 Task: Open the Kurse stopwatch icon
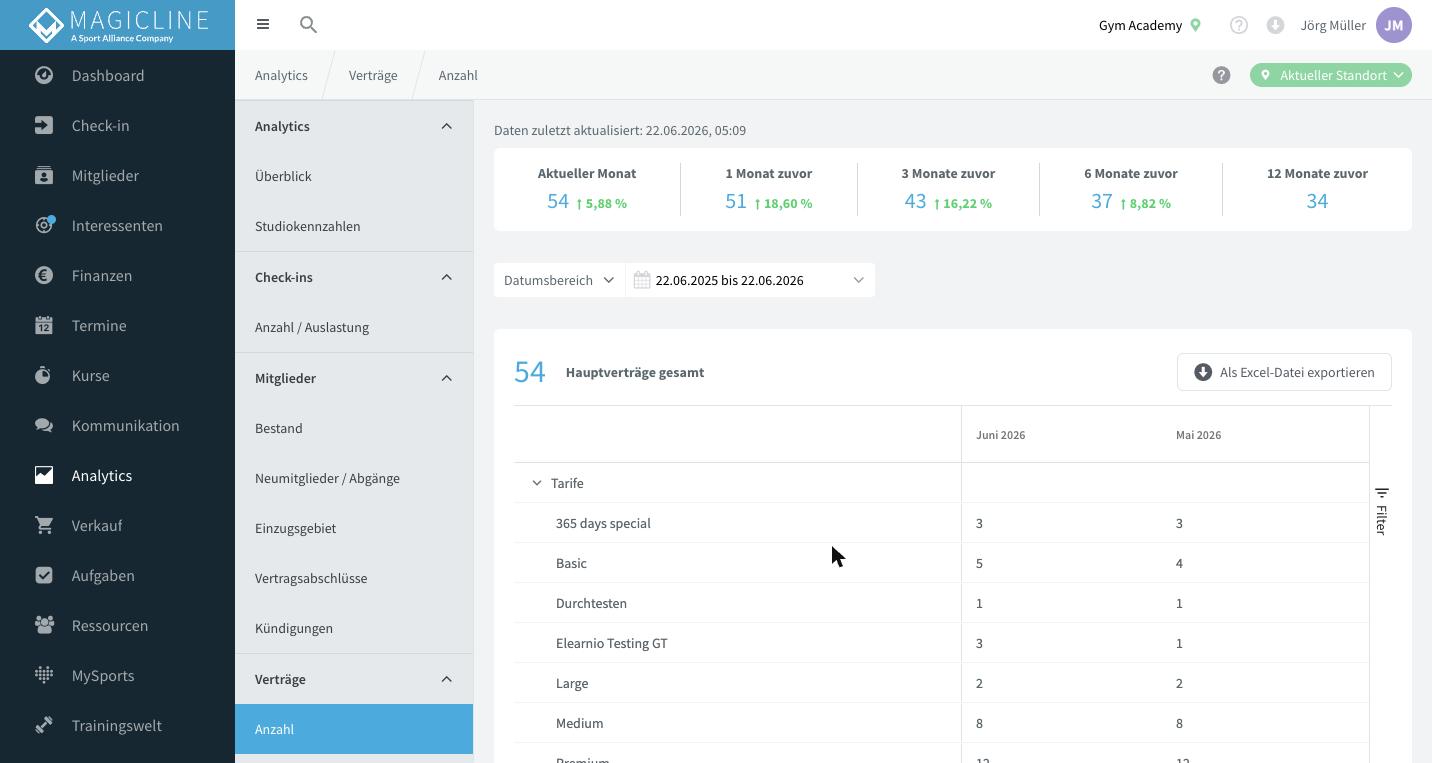point(44,375)
